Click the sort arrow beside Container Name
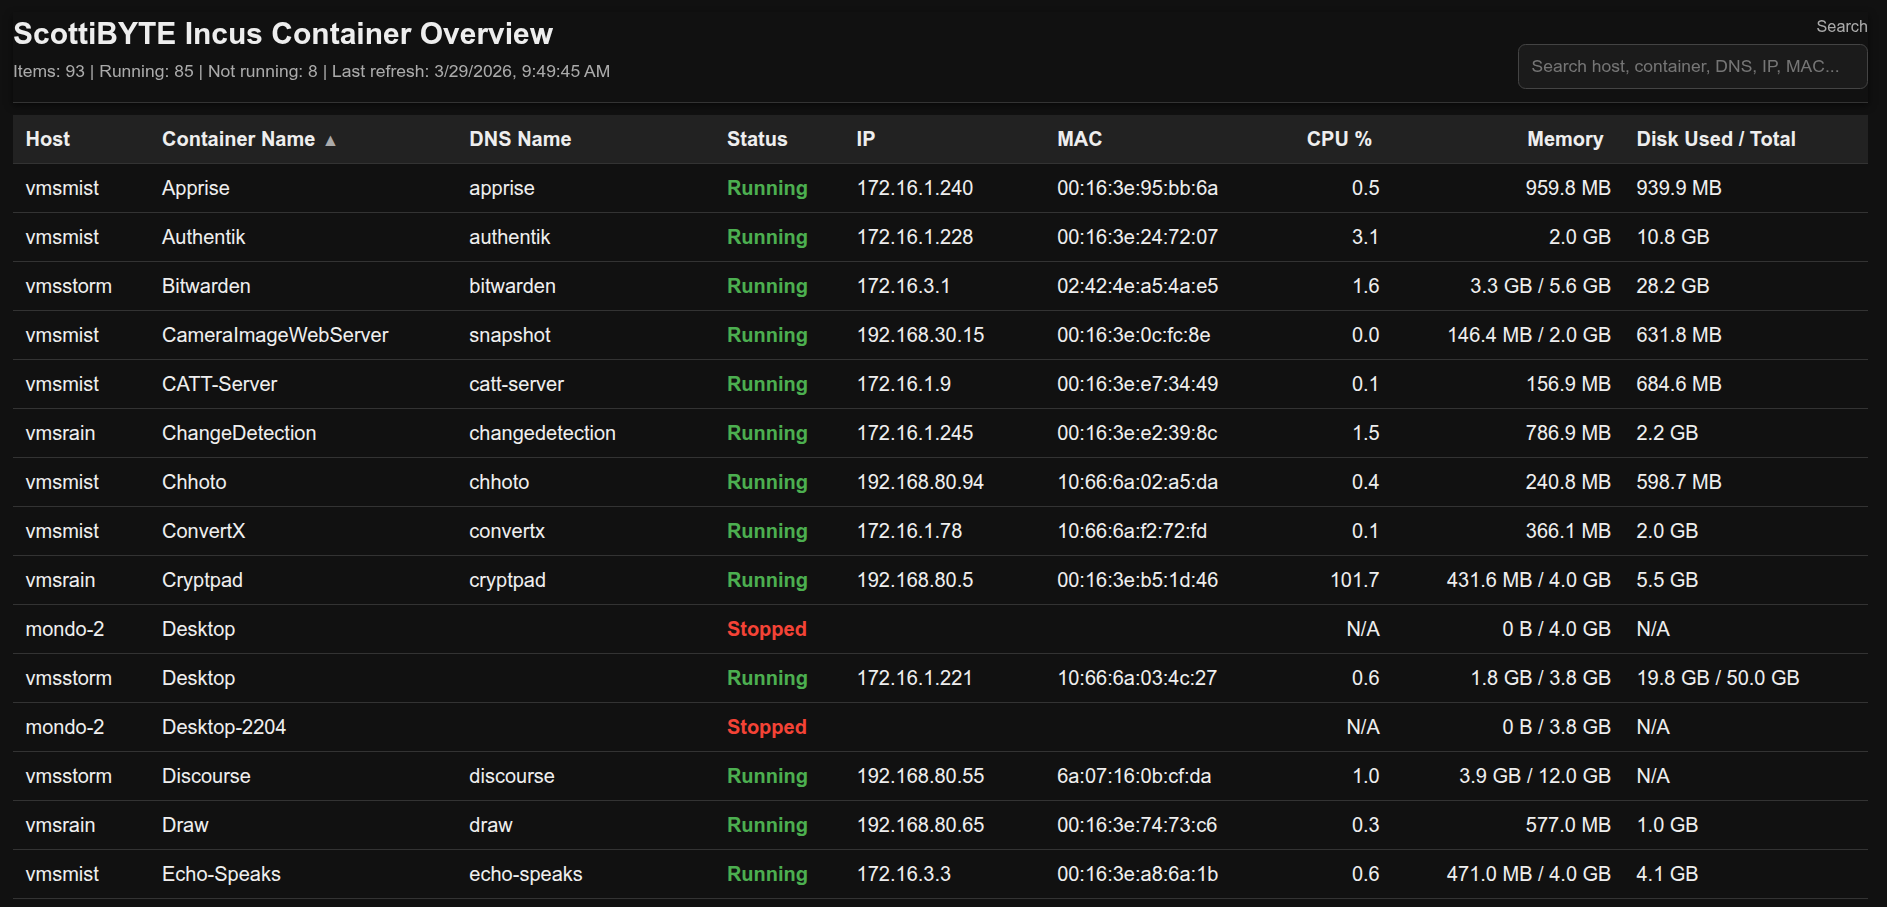Image resolution: width=1887 pixels, height=907 pixels. click(x=330, y=141)
